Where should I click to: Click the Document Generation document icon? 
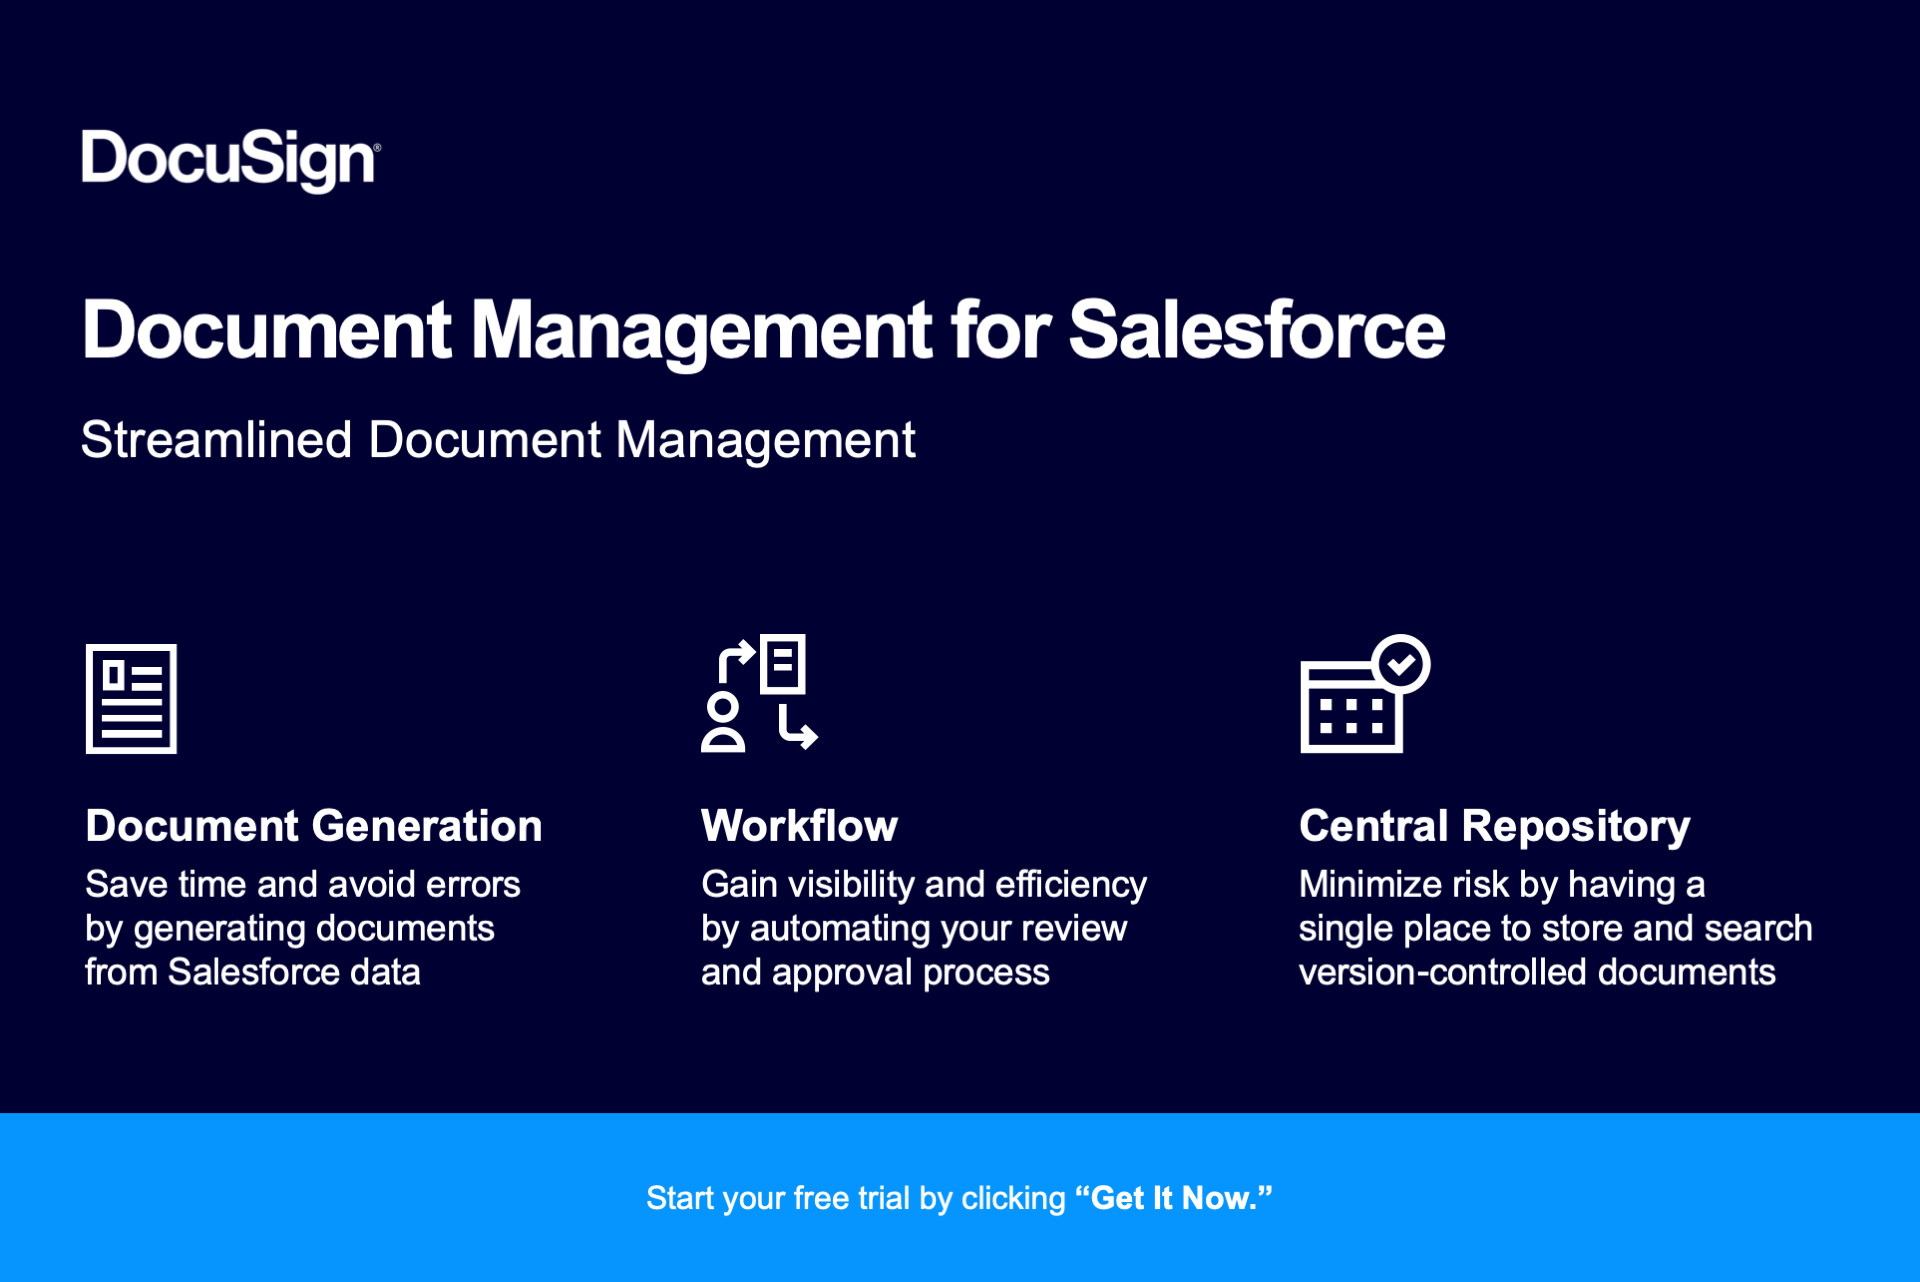(x=130, y=697)
